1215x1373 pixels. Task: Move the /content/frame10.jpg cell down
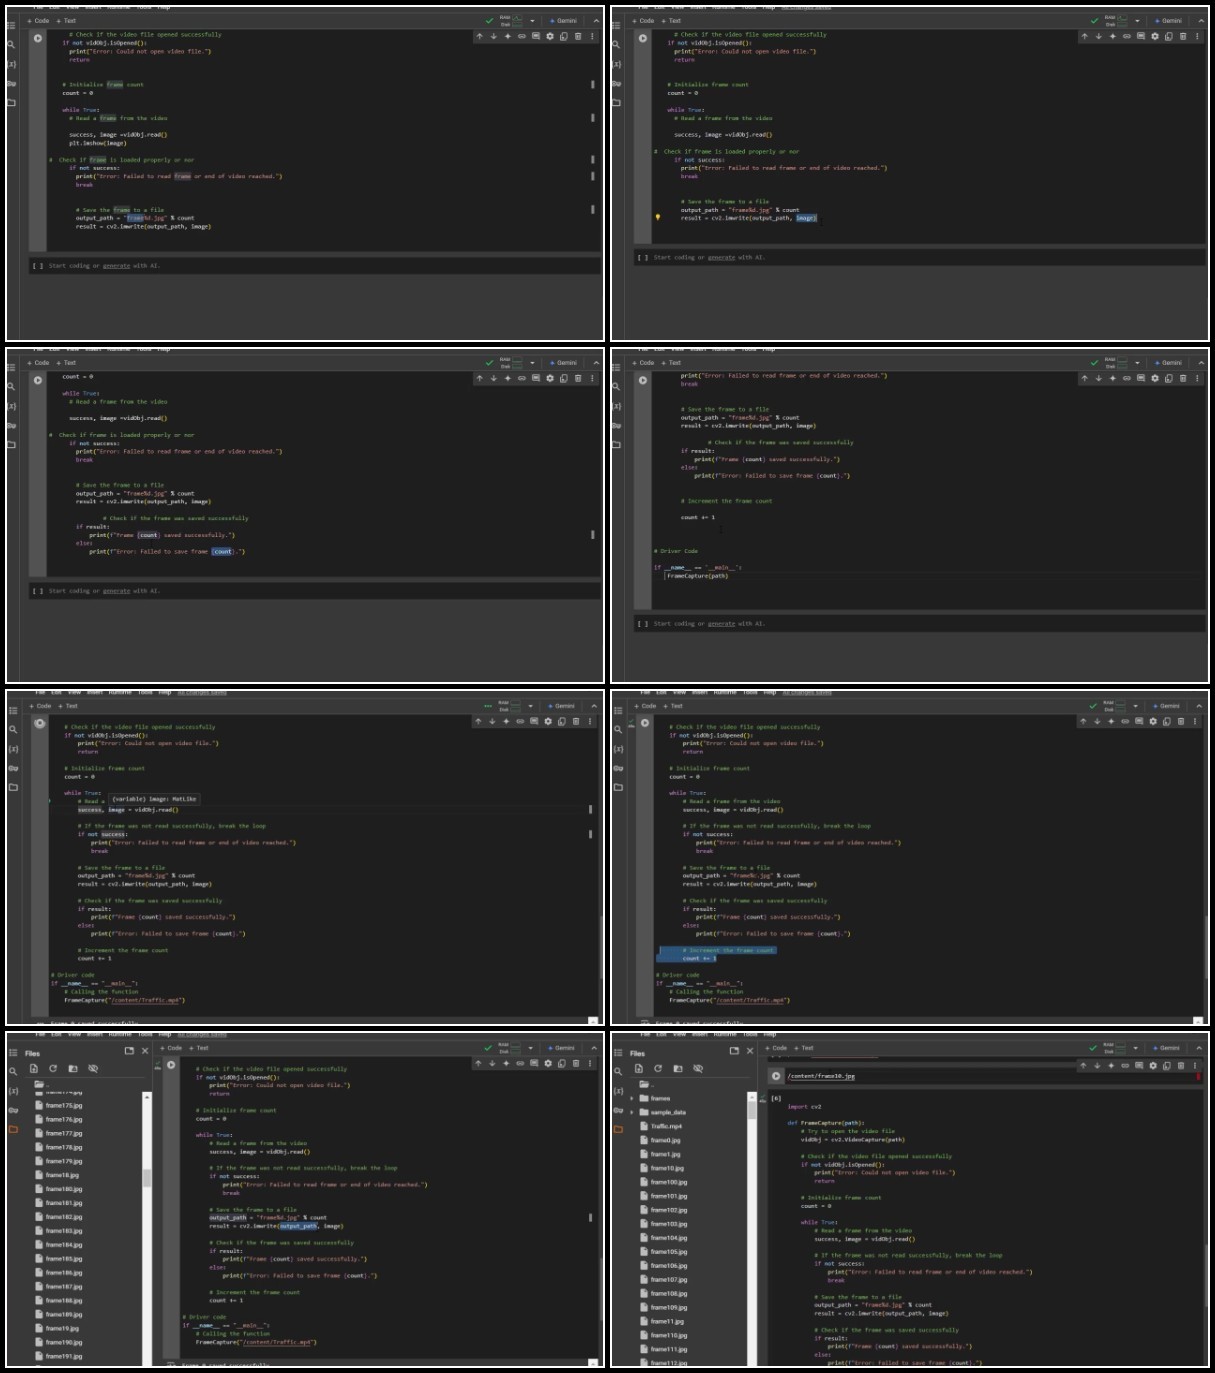coord(1097,1065)
